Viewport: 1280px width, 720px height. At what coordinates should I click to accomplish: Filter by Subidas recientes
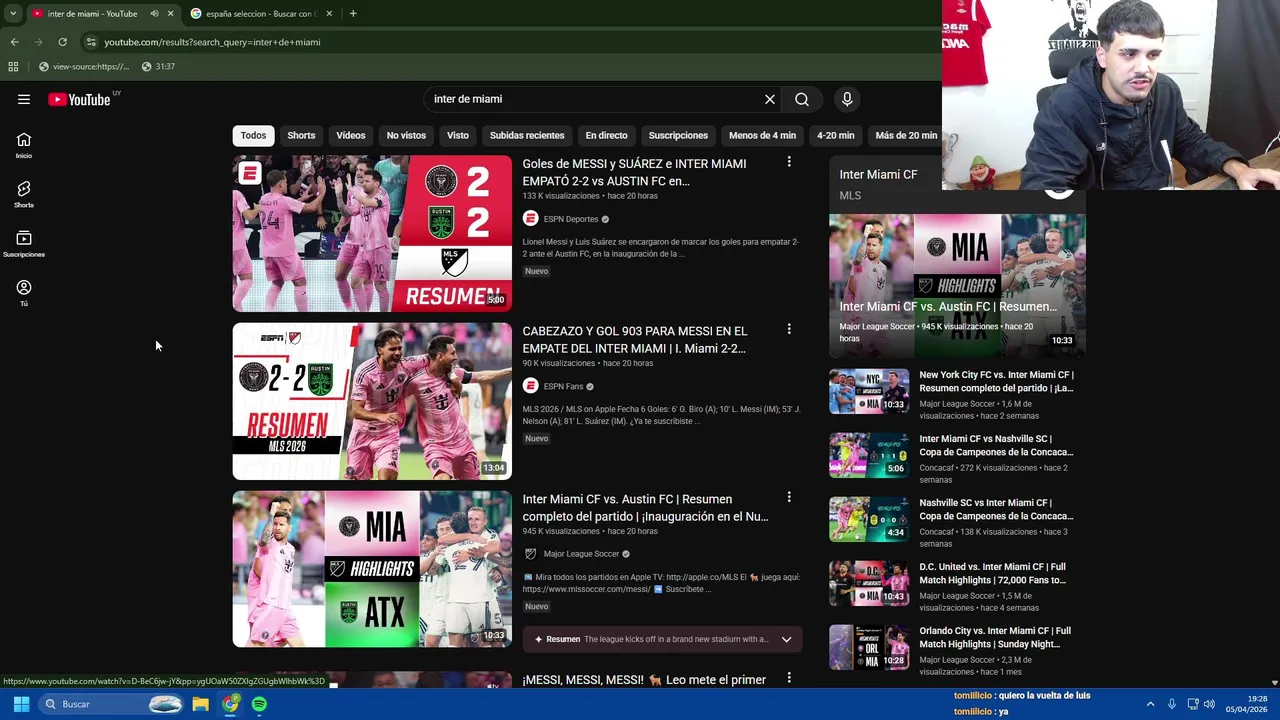coord(527,135)
